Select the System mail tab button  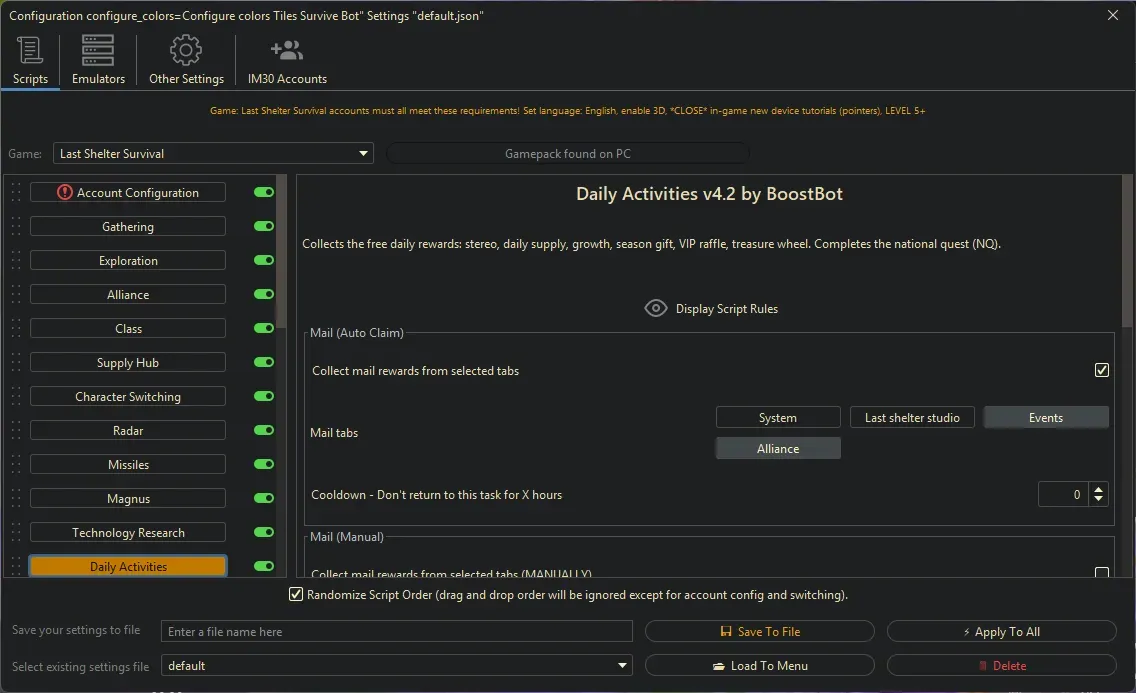(778, 418)
